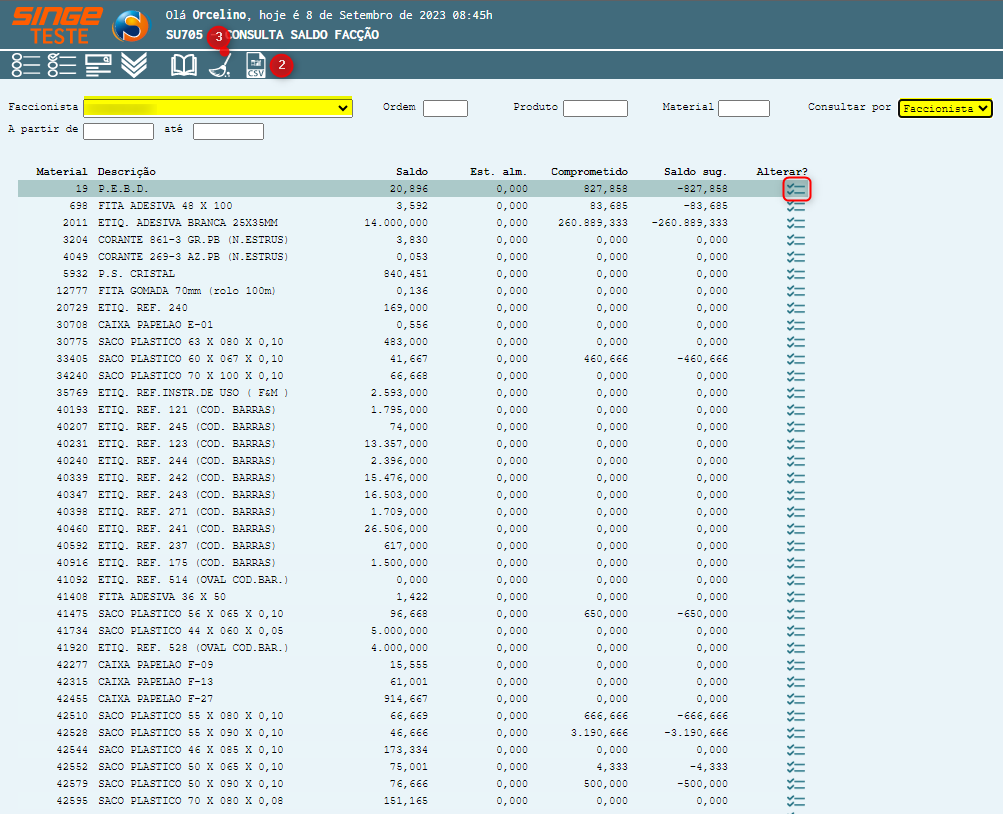Click Alterar icon for CORANTE 269-3 AZ.PB
Viewport: 1003px width, 814px height.
click(x=796, y=257)
